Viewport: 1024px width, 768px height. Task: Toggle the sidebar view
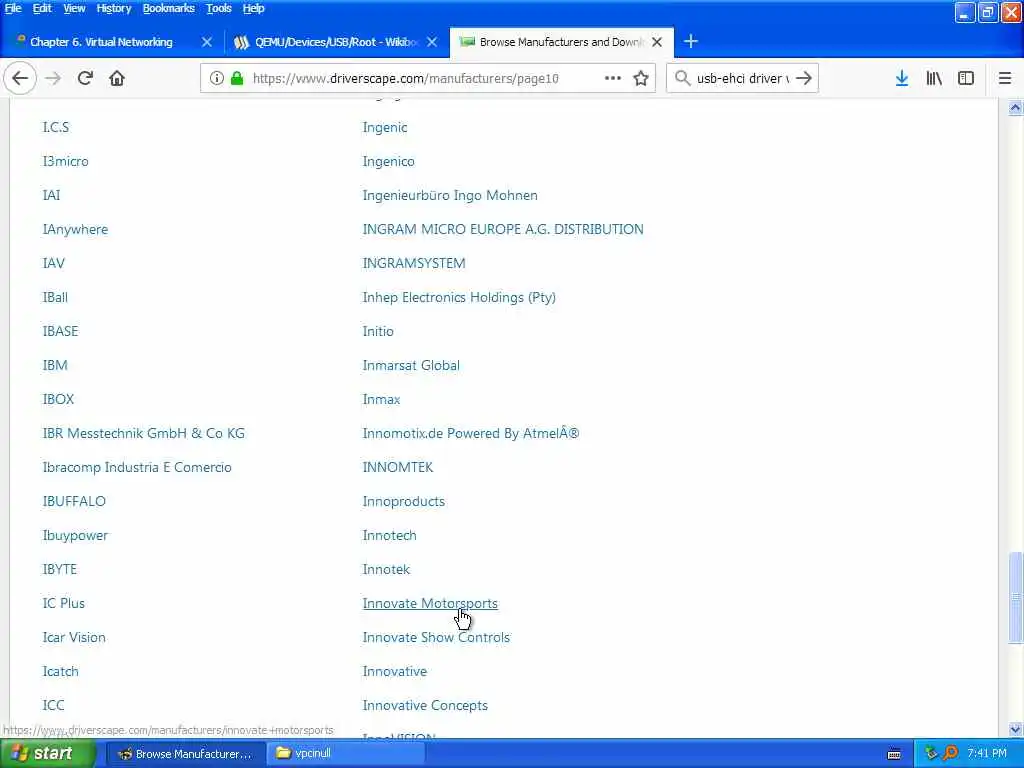[966, 78]
